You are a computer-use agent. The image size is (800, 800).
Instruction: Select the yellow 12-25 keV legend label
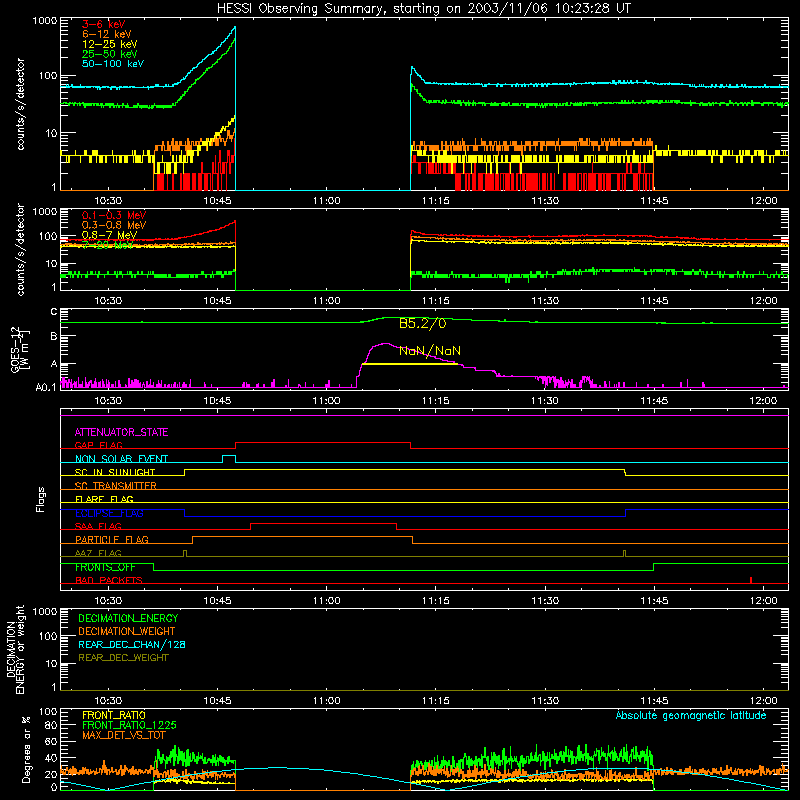coord(109,44)
